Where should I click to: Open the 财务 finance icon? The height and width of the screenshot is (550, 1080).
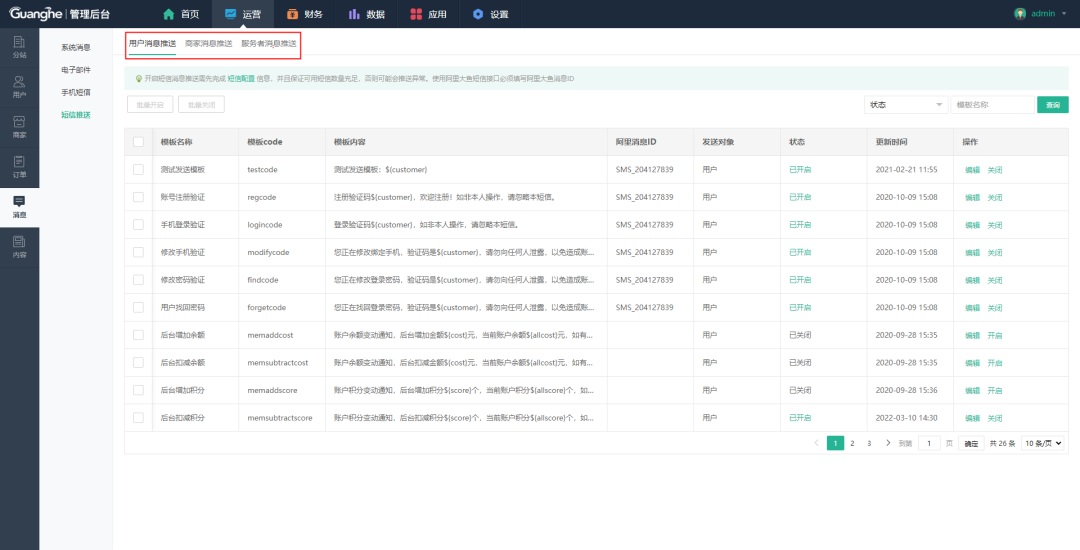(293, 14)
